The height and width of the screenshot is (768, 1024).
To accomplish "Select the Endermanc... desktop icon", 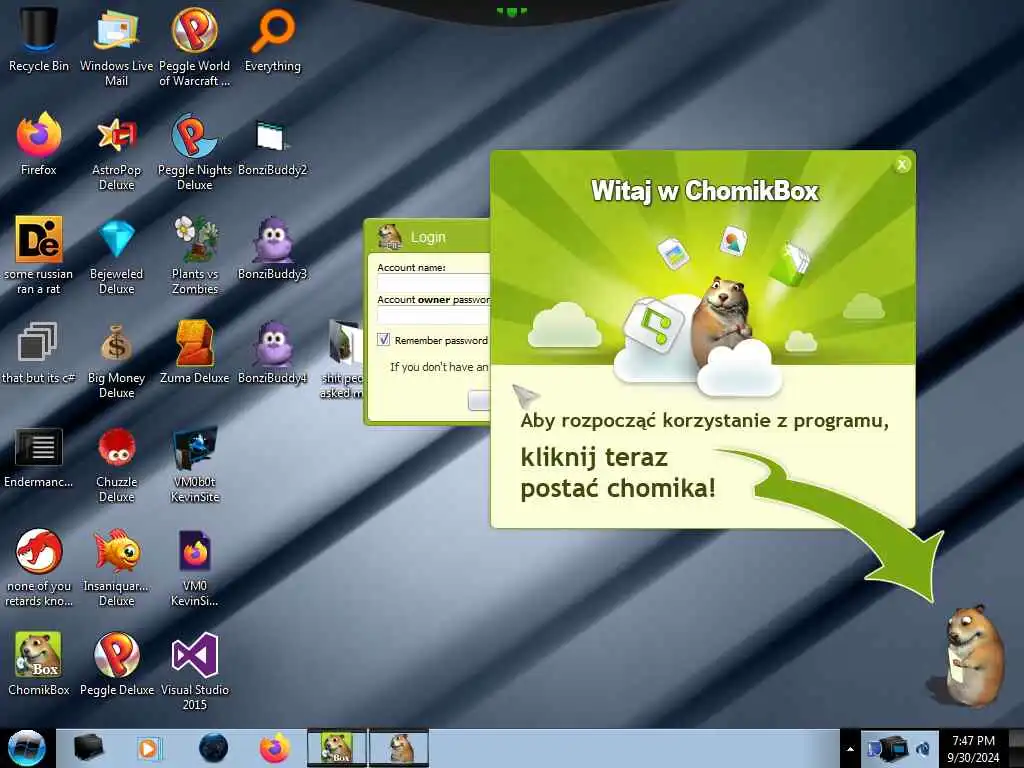I will click(x=39, y=456).
